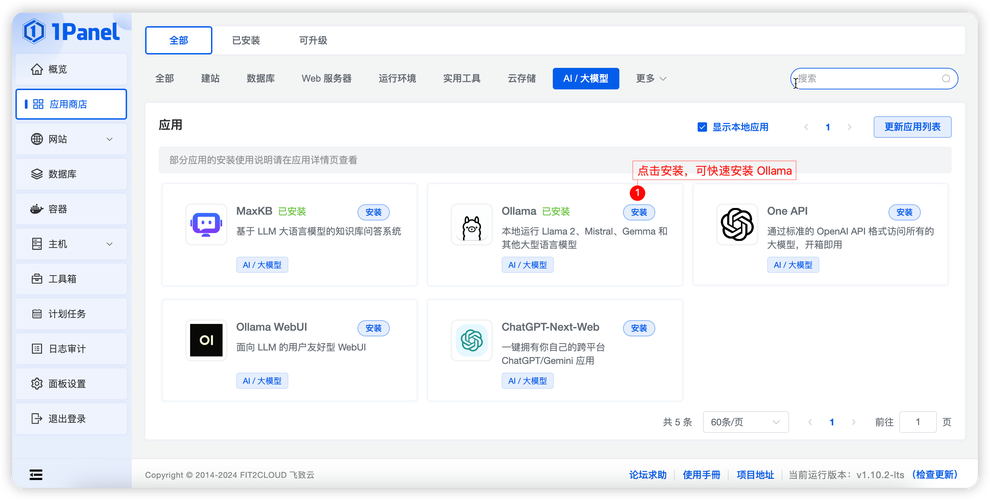The height and width of the screenshot is (500, 990).
Task: Click bottom pagination previous arrow
Action: pyautogui.click(x=810, y=422)
